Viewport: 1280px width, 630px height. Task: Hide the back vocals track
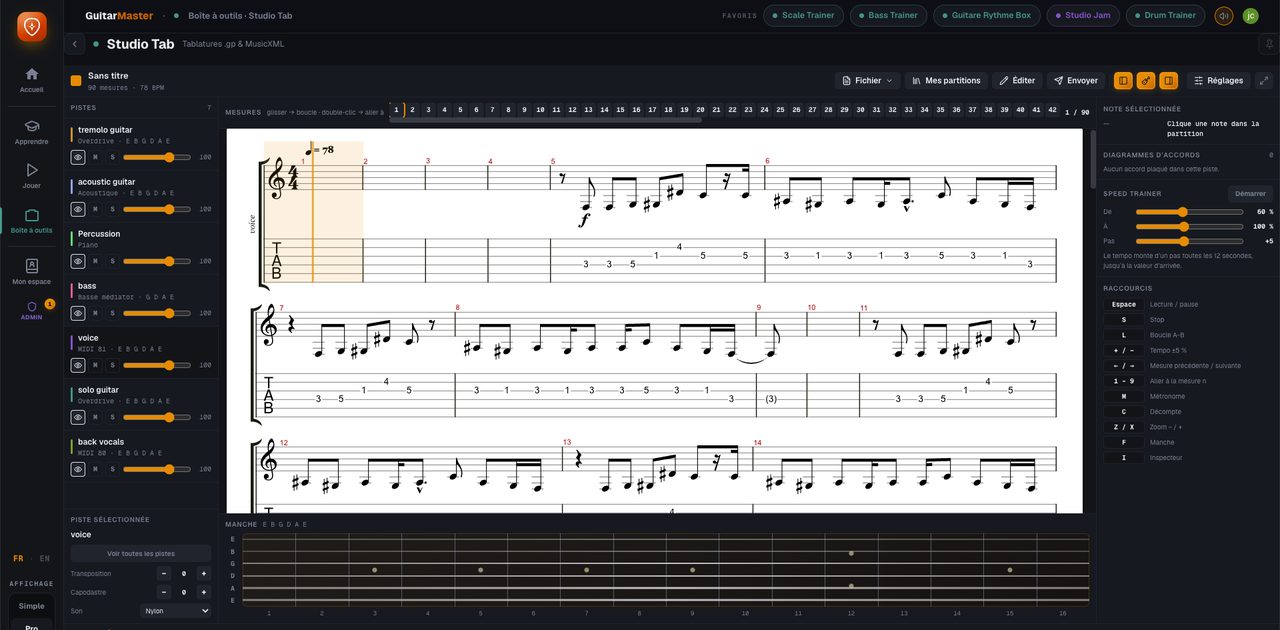pyautogui.click(x=78, y=469)
